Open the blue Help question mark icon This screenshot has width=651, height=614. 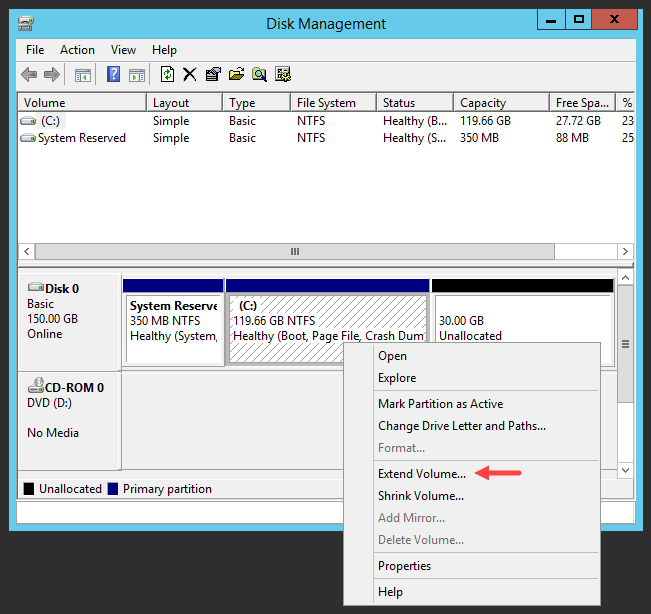(x=113, y=75)
